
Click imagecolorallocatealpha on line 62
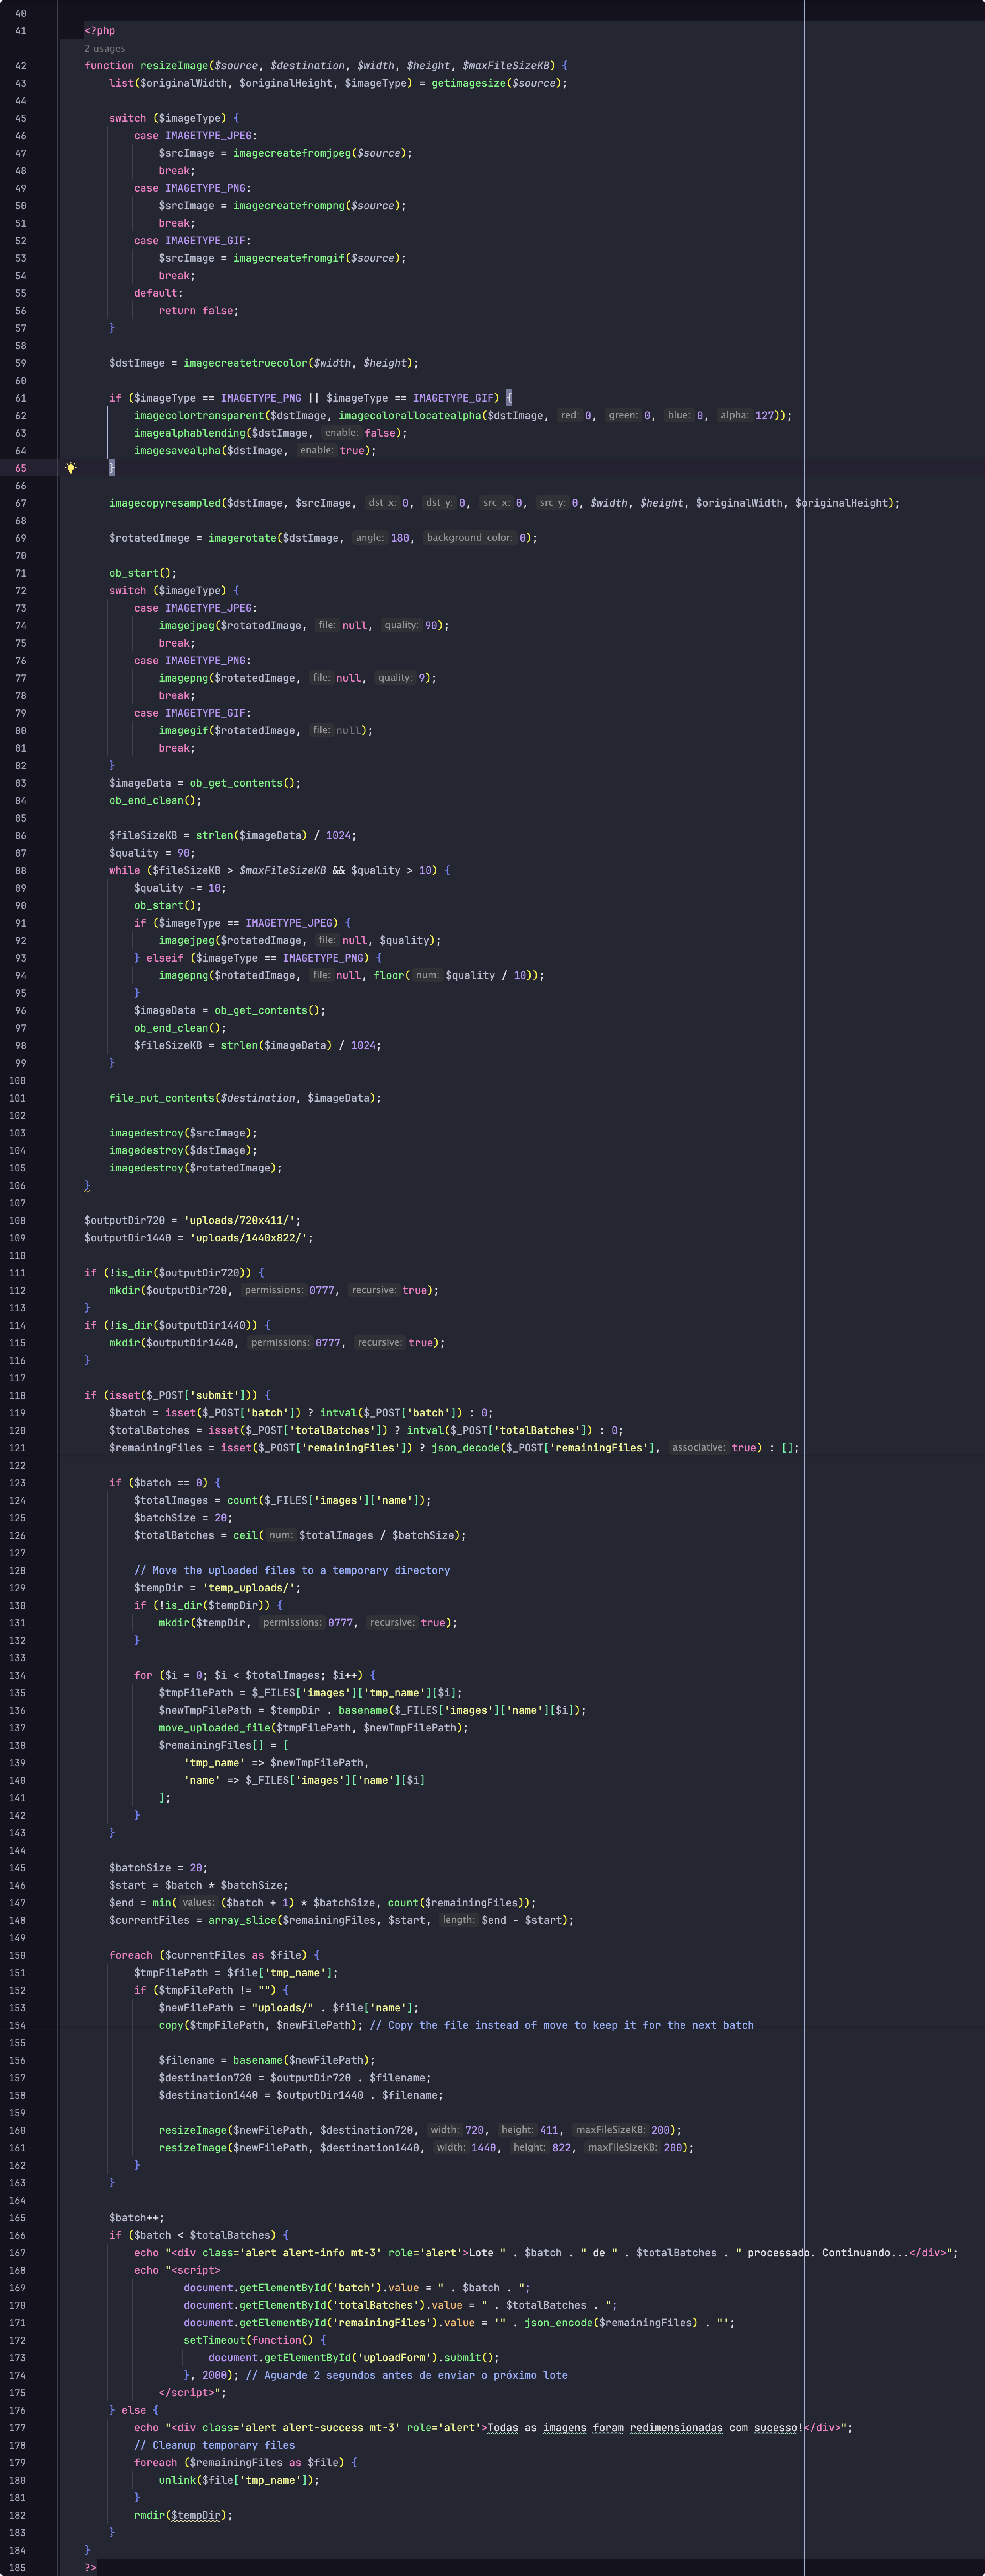pos(409,416)
